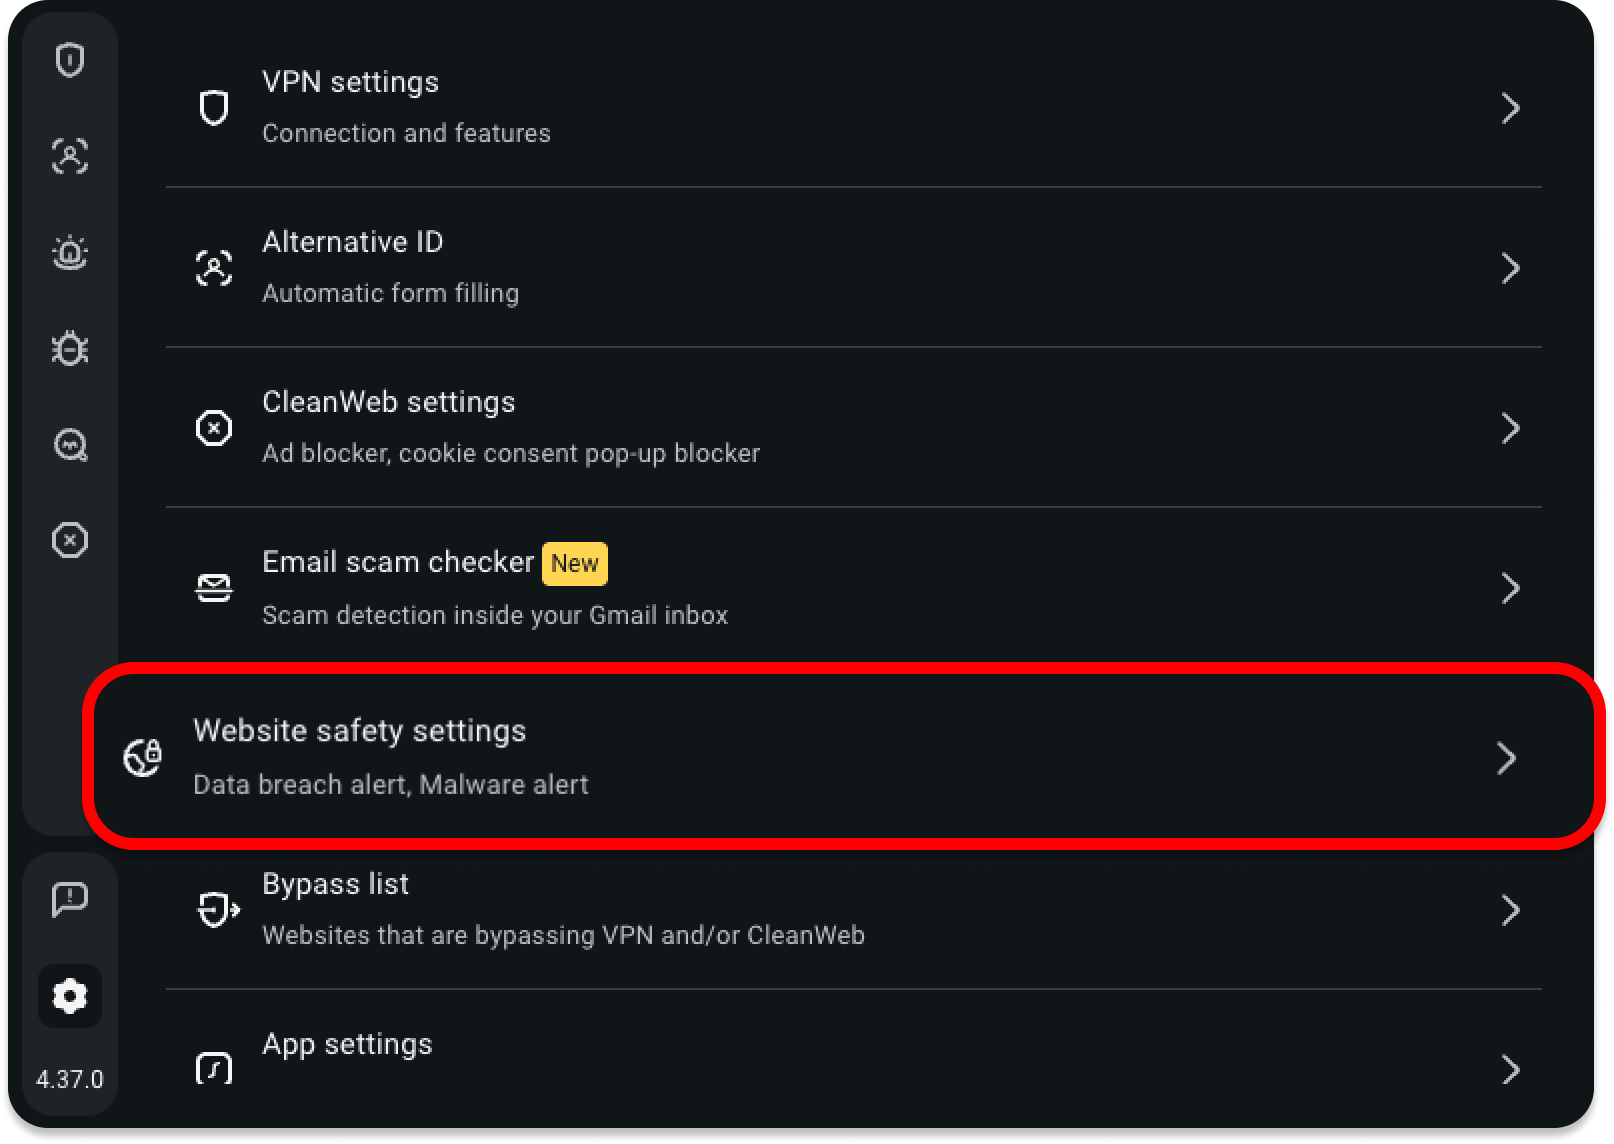Open chevron for Website safety settings
The height and width of the screenshot is (1144, 1614).
coord(1506,758)
